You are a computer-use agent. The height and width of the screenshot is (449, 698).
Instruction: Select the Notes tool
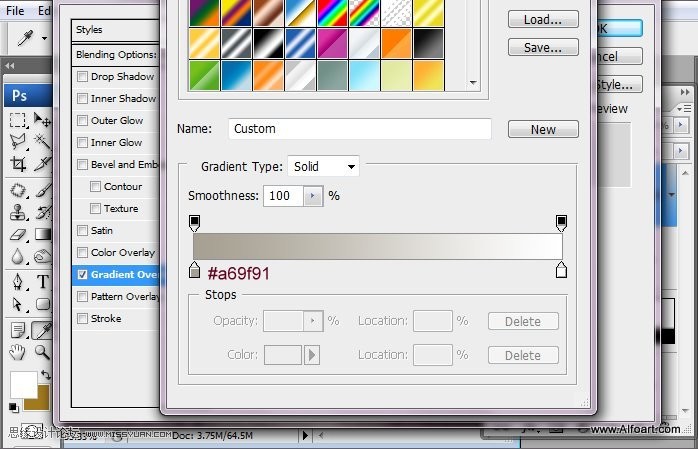coord(17,331)
